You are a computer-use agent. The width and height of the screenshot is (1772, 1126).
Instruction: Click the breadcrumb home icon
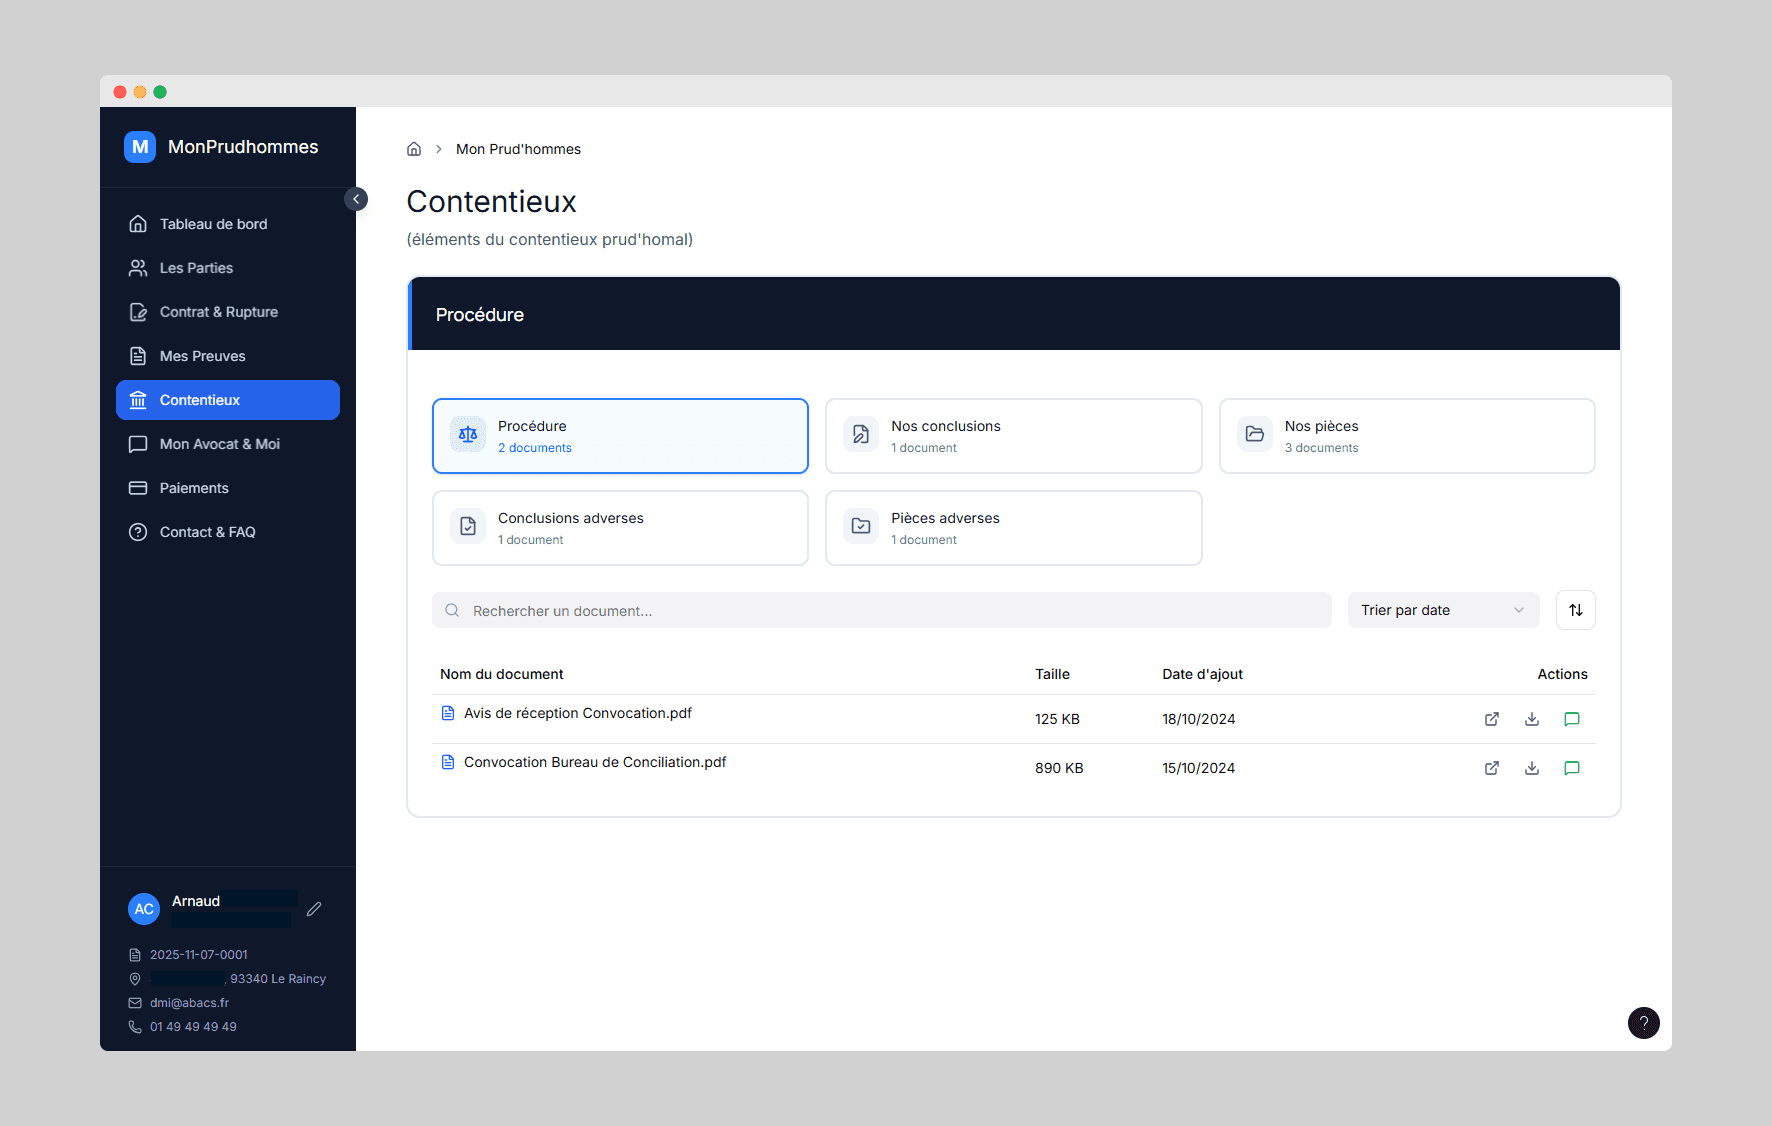(414, 148)
